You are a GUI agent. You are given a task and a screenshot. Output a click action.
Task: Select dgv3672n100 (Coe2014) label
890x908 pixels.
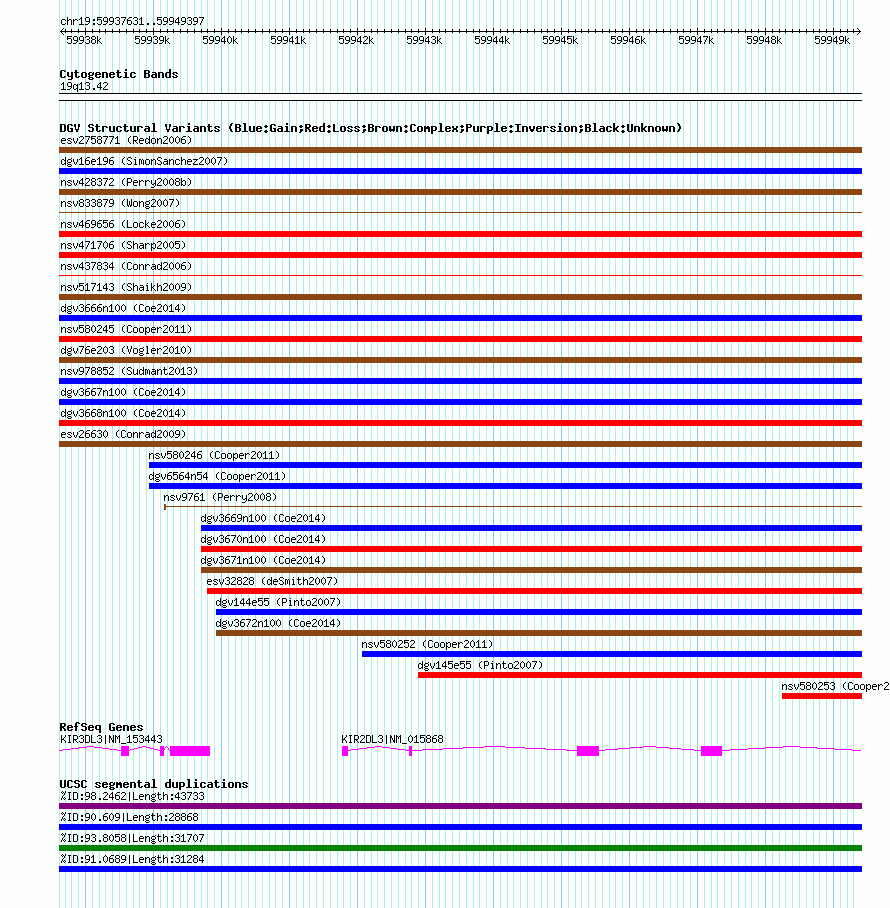pyautogui.click(x=278, y=623)
